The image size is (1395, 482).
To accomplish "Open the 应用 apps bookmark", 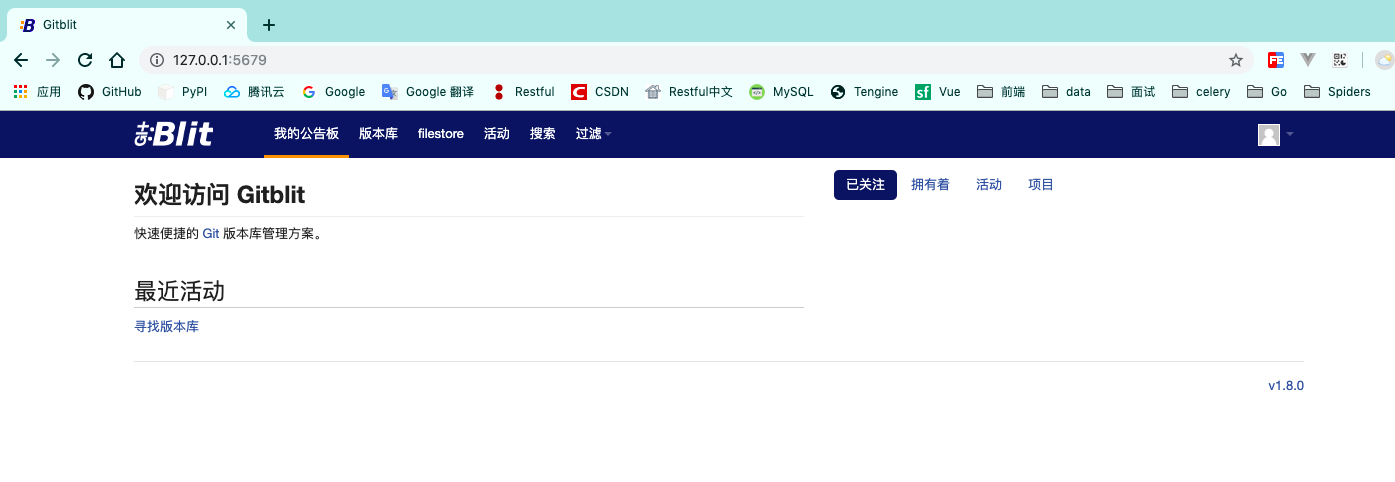I will coord(37,92).
